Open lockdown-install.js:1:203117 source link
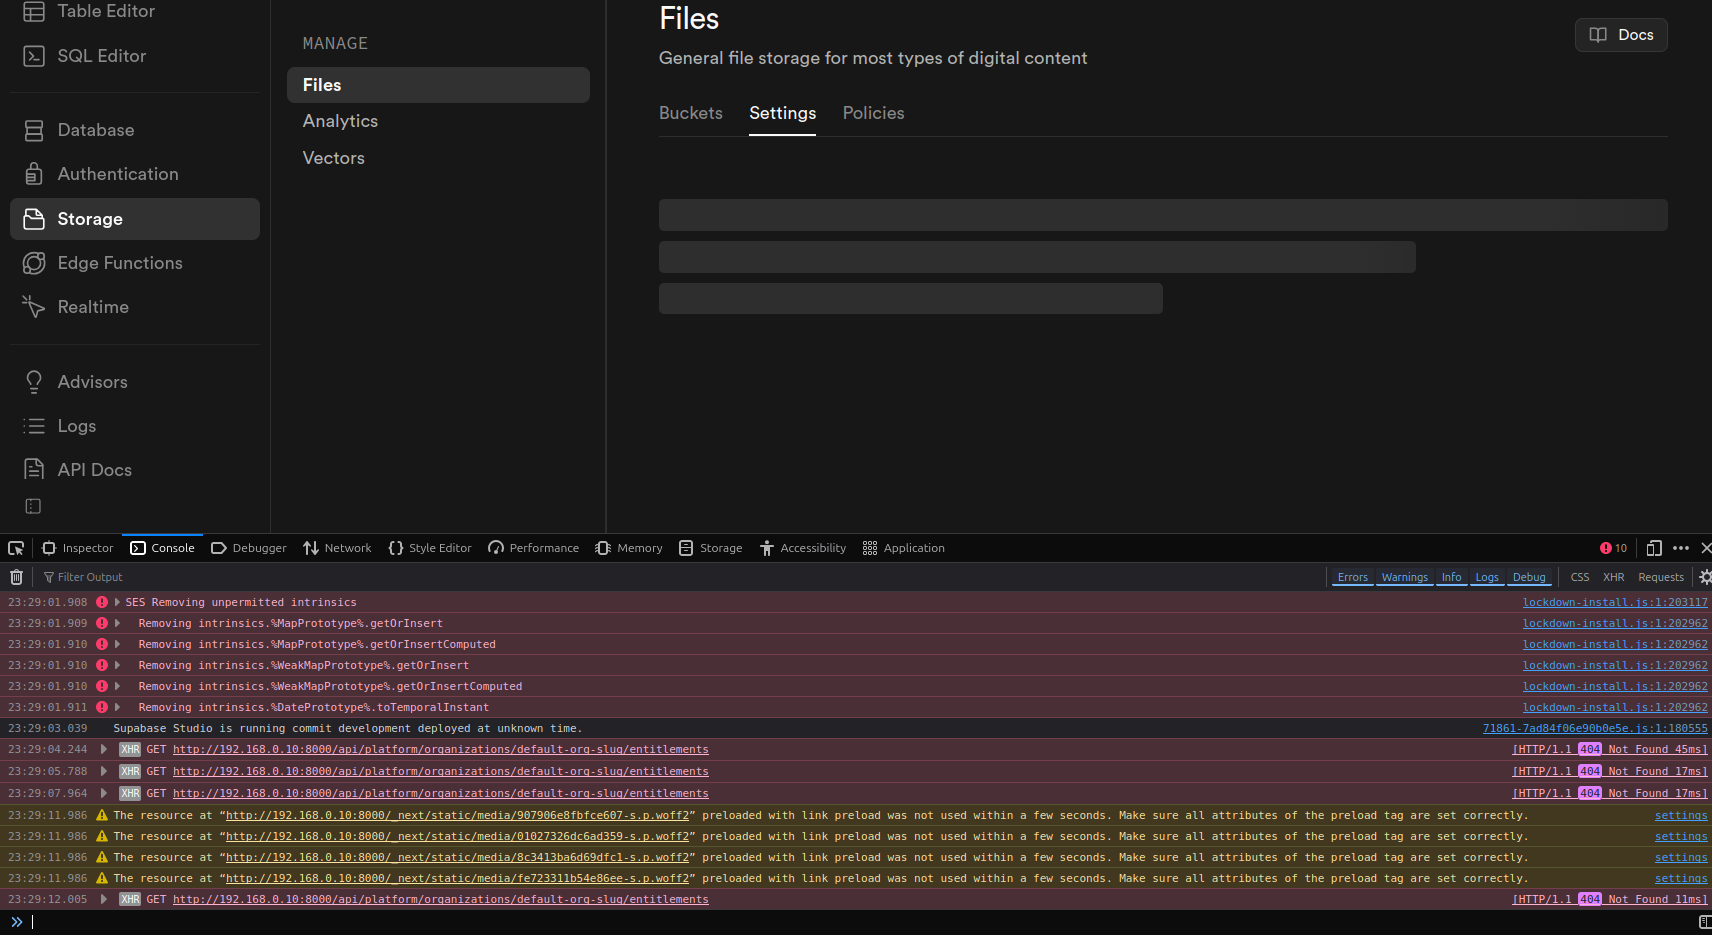Screen dimensions: 1712x935 pyautogui.click(x=1614, y=602)
